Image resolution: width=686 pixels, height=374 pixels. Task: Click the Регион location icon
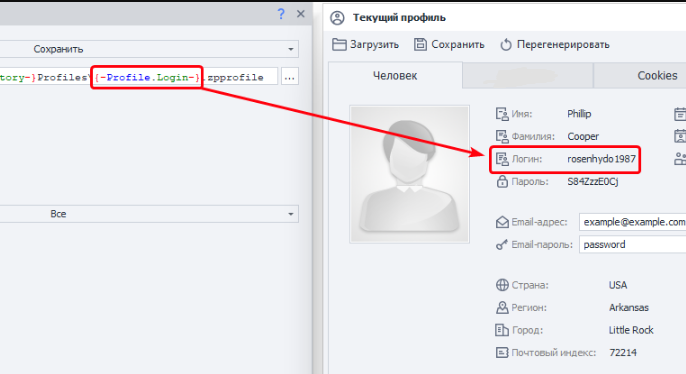(x=502, y=308)
